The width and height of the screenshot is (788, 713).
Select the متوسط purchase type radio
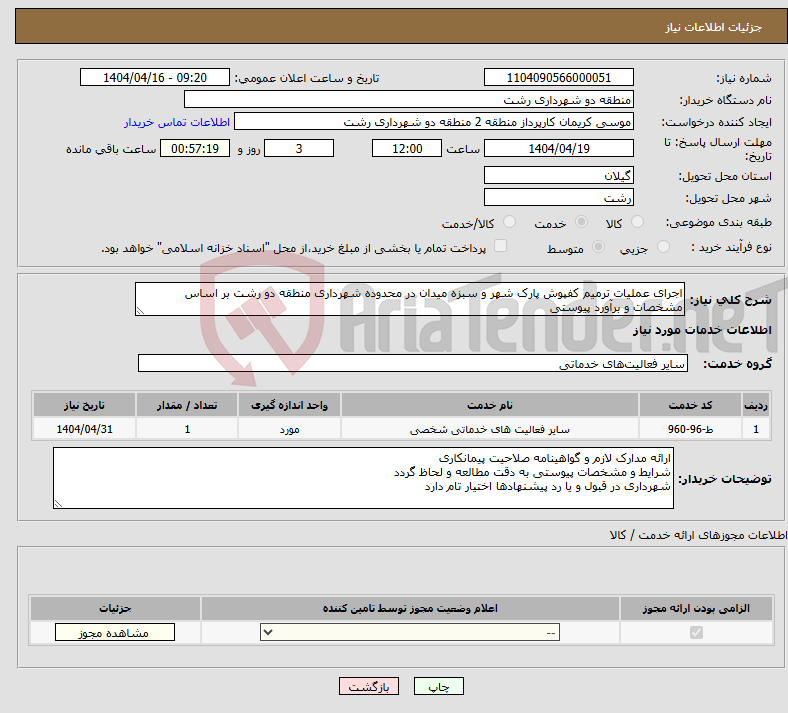tap(599, 247)
